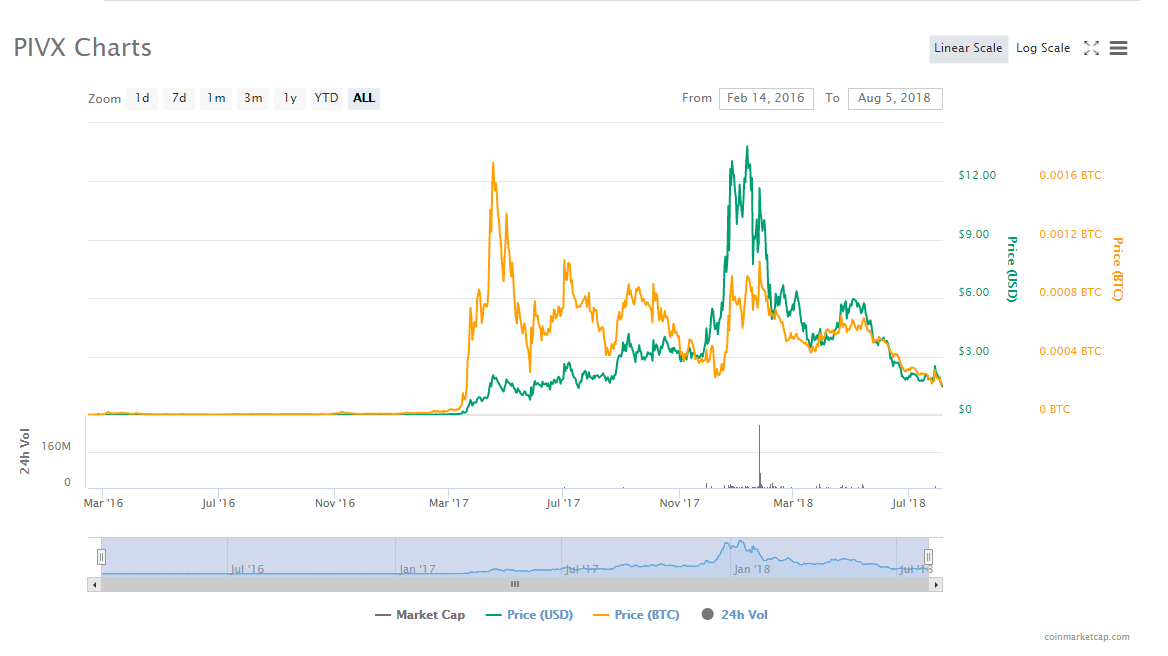Click the coinmarketcap.com credit text

1086,637
